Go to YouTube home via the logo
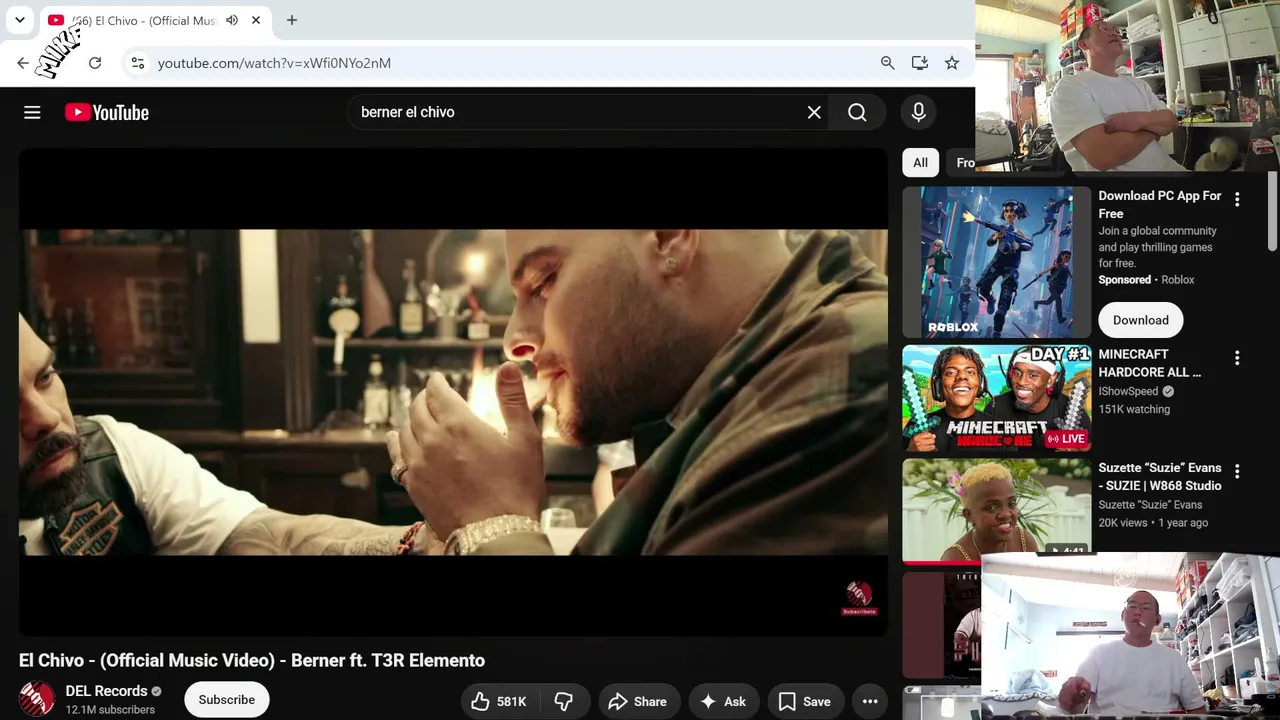The height and width of the screenshot is (720, 1280). point(107,113)
